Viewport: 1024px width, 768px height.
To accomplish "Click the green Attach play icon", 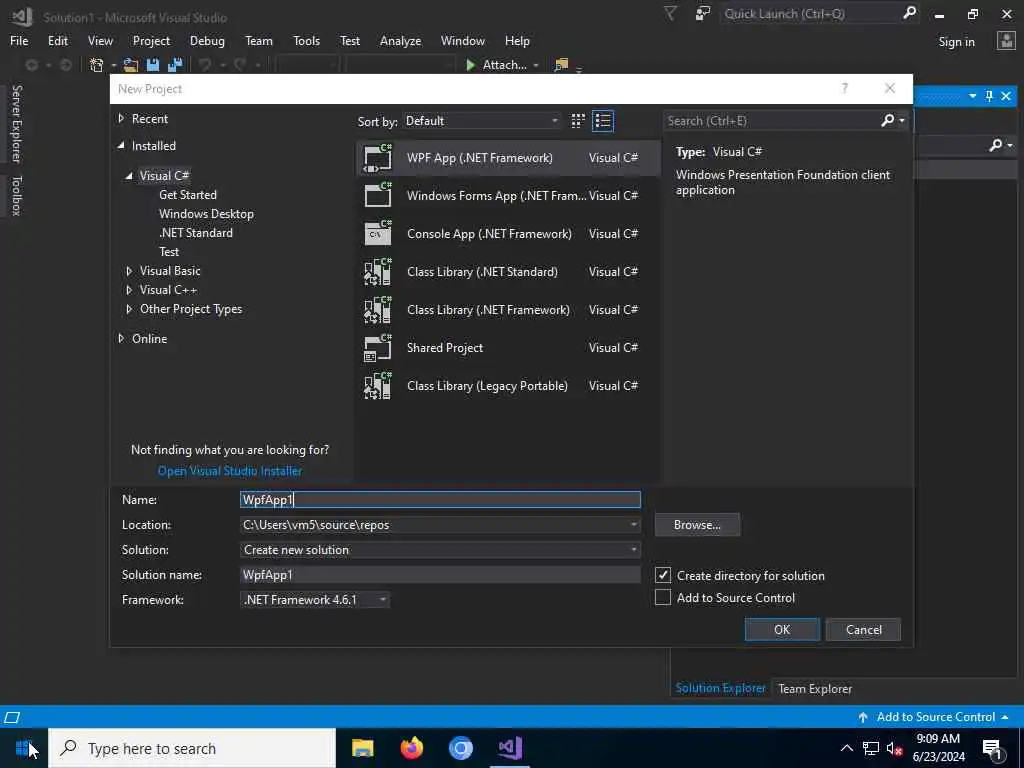I will point(470,65).
